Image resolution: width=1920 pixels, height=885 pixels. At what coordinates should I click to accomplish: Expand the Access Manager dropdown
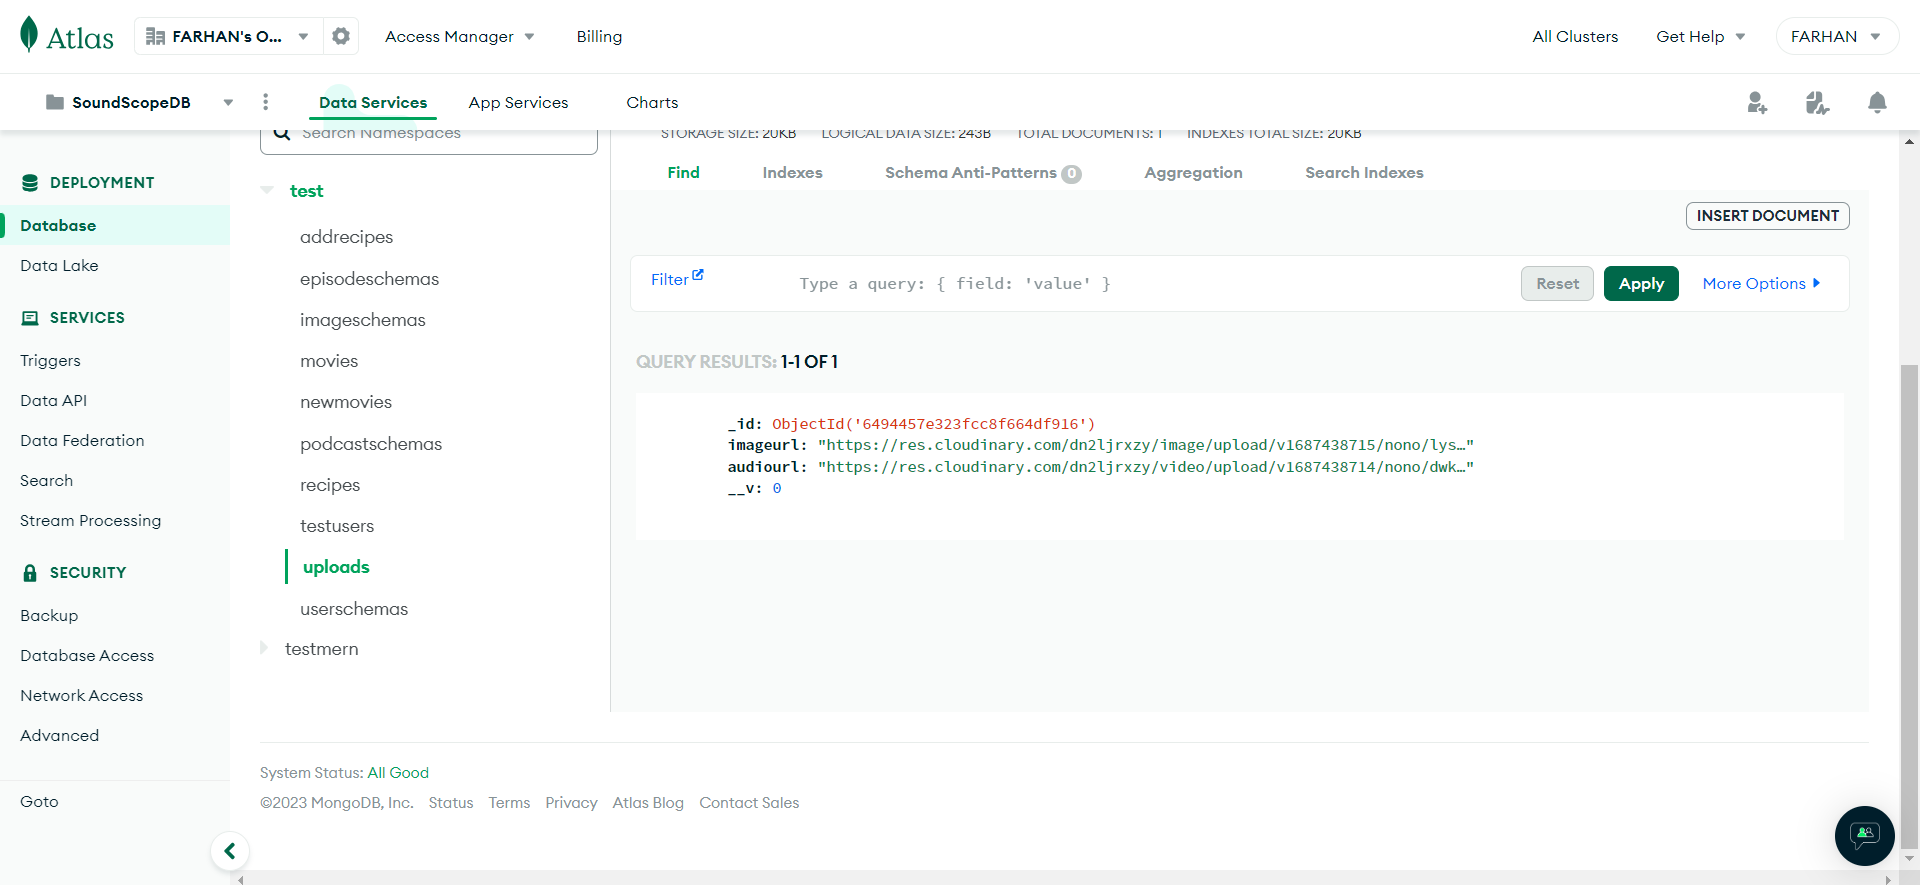click(460, 36)
